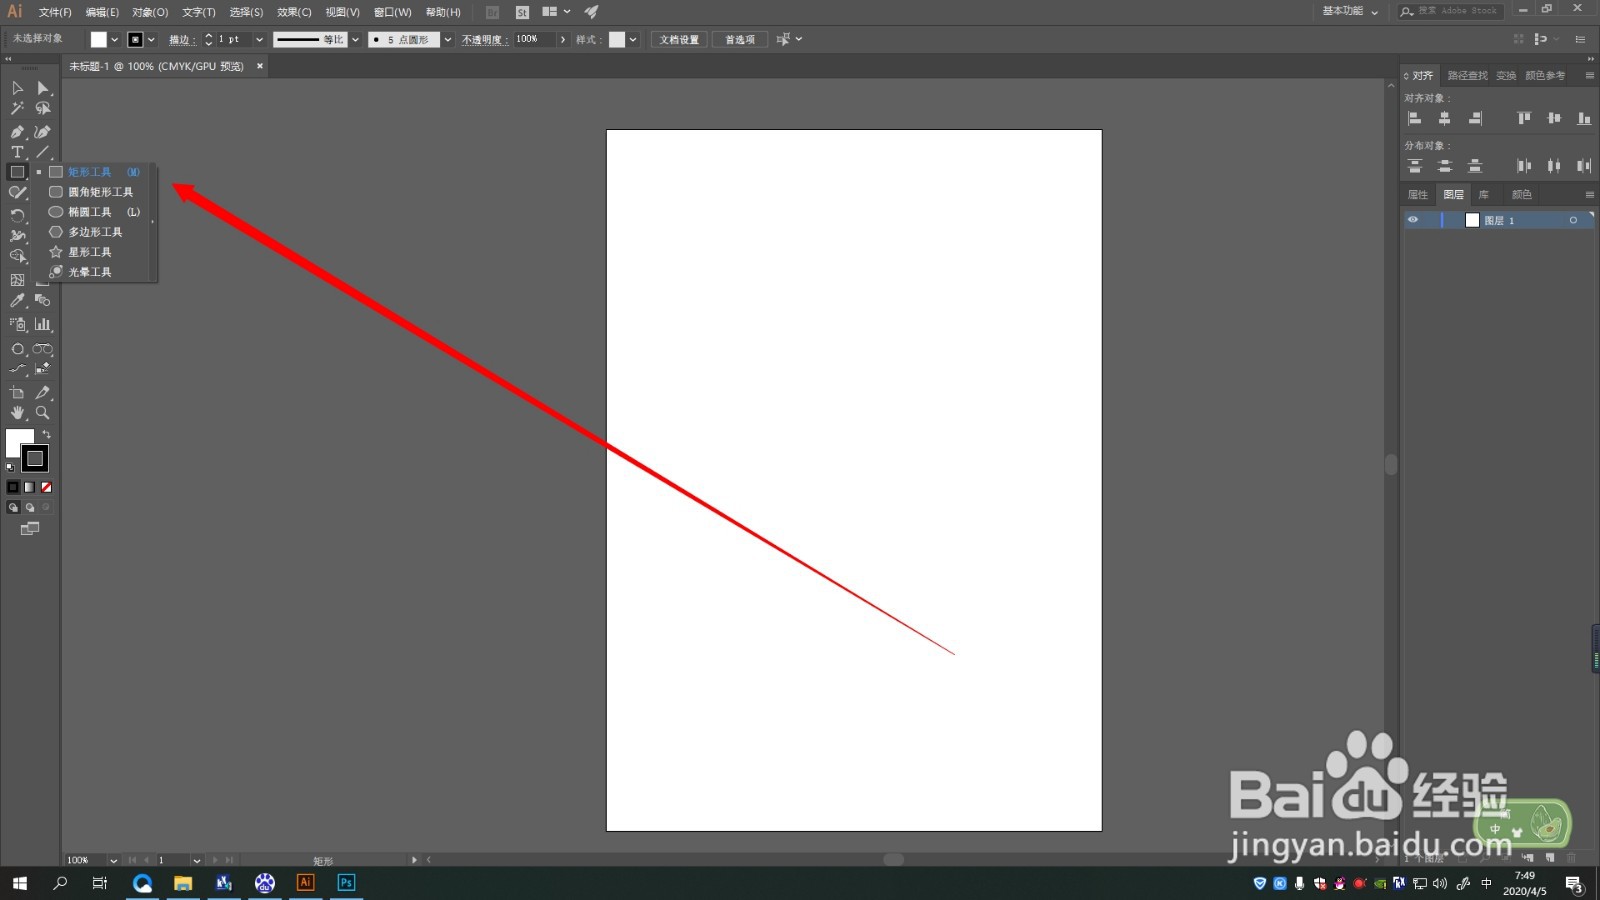Choose the Rotate tool
The height and width of the screenshot is (900, 1600).
tap(17, 215)
